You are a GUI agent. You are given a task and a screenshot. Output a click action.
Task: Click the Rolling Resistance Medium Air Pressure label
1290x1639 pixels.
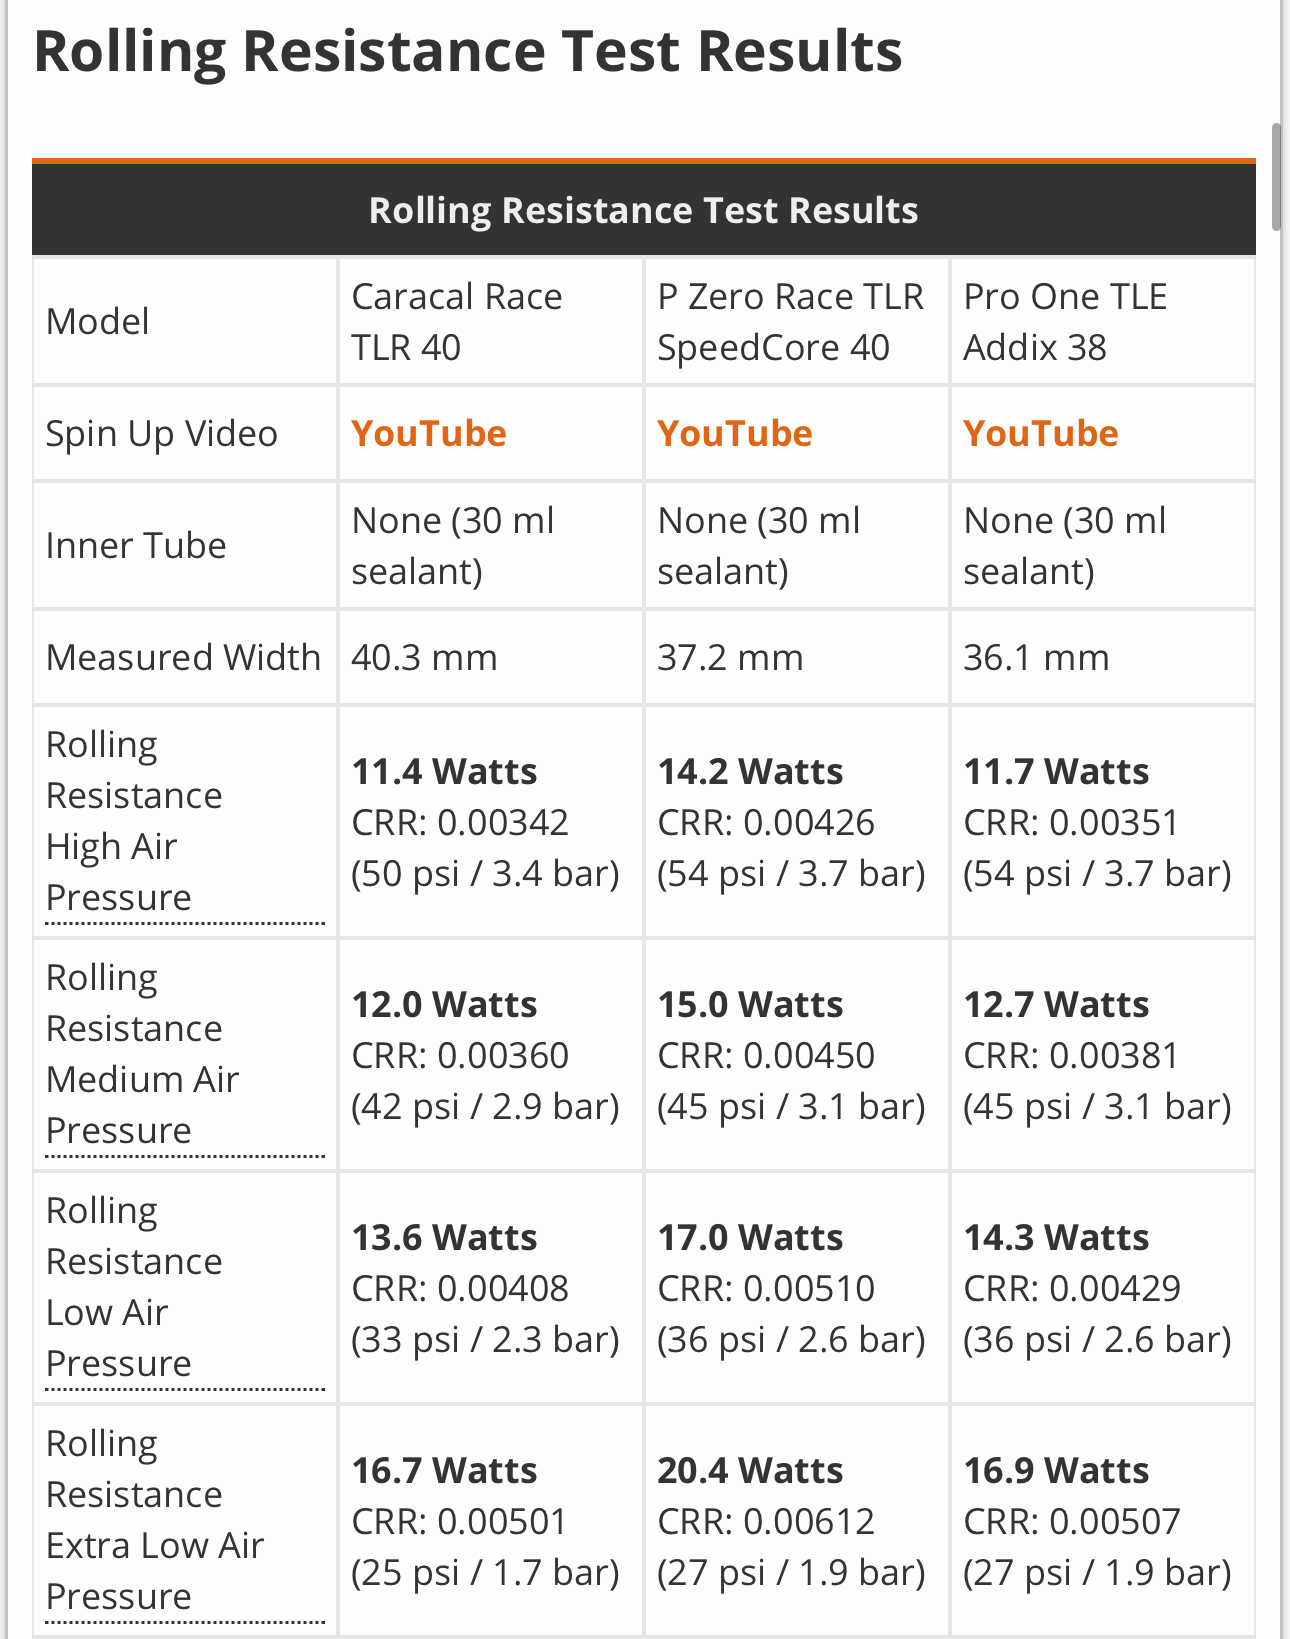142,1054
